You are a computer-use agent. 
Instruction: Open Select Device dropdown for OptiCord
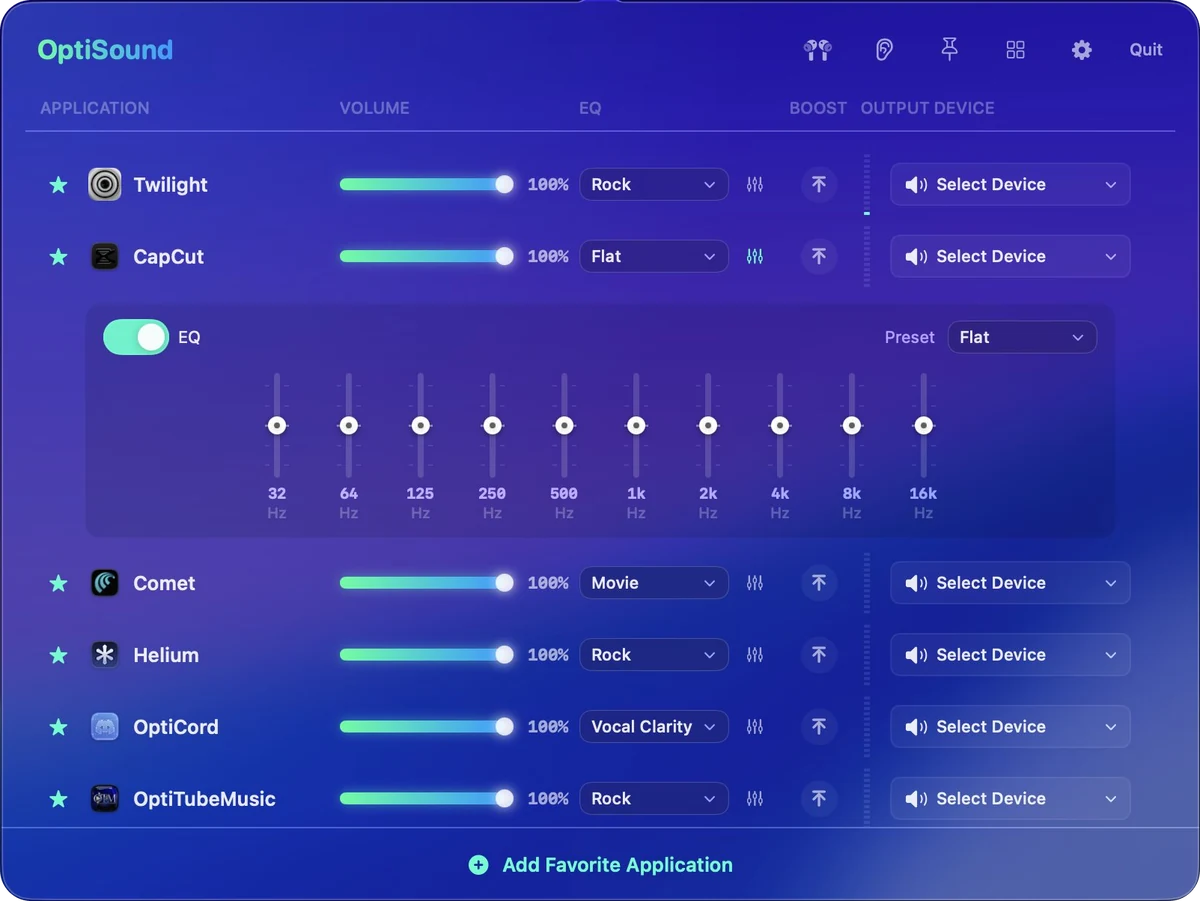1010,727
